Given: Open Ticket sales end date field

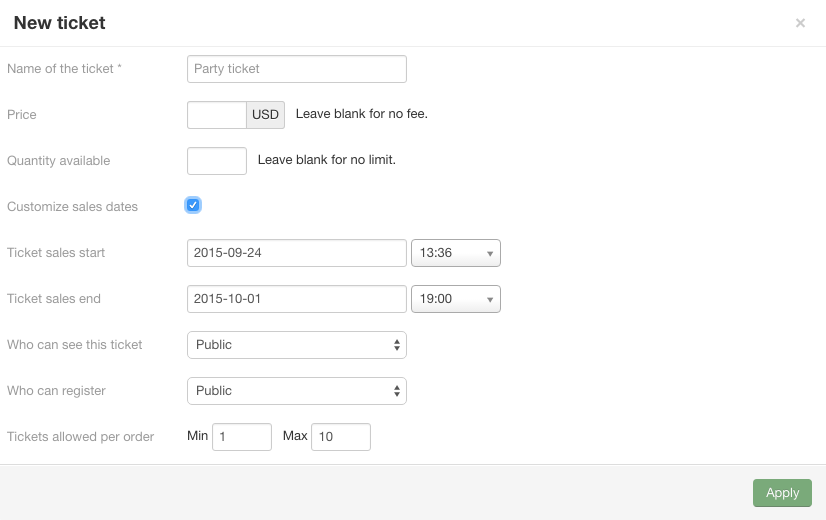Looking at the screenshot, I should 297,299.
